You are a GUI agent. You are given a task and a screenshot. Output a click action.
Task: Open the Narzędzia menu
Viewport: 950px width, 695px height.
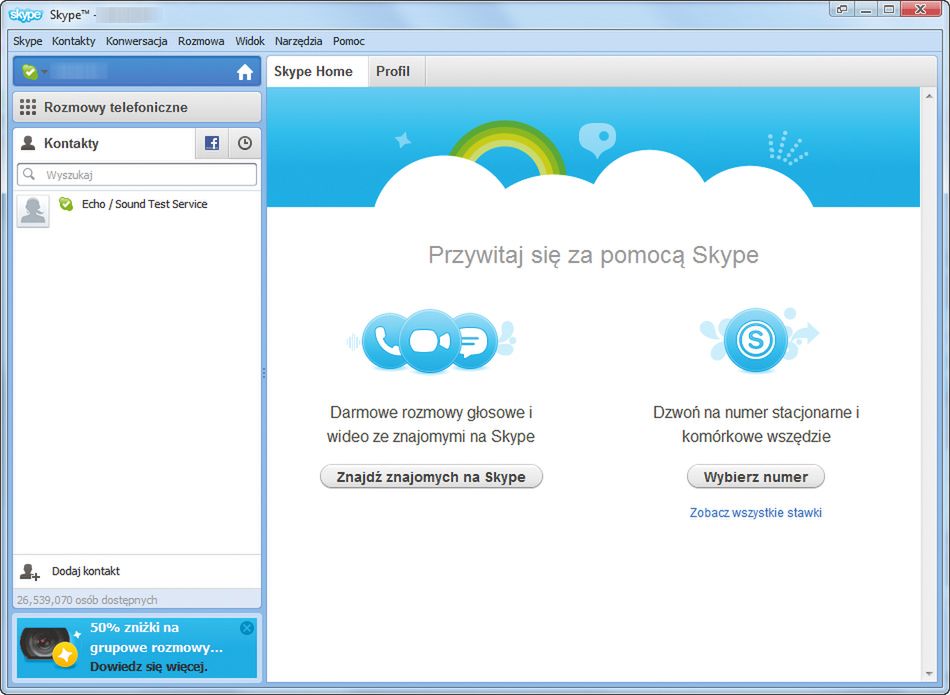tap(298, 41)
